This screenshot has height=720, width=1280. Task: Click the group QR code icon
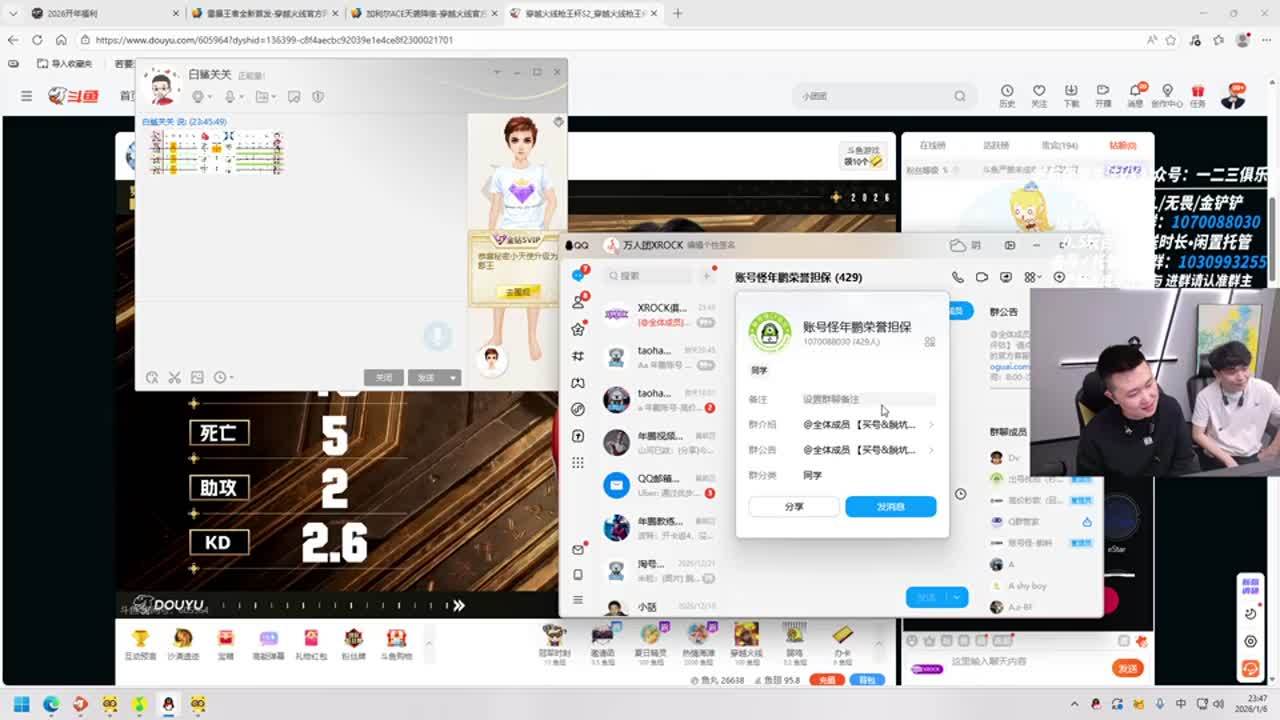(929, 342)
